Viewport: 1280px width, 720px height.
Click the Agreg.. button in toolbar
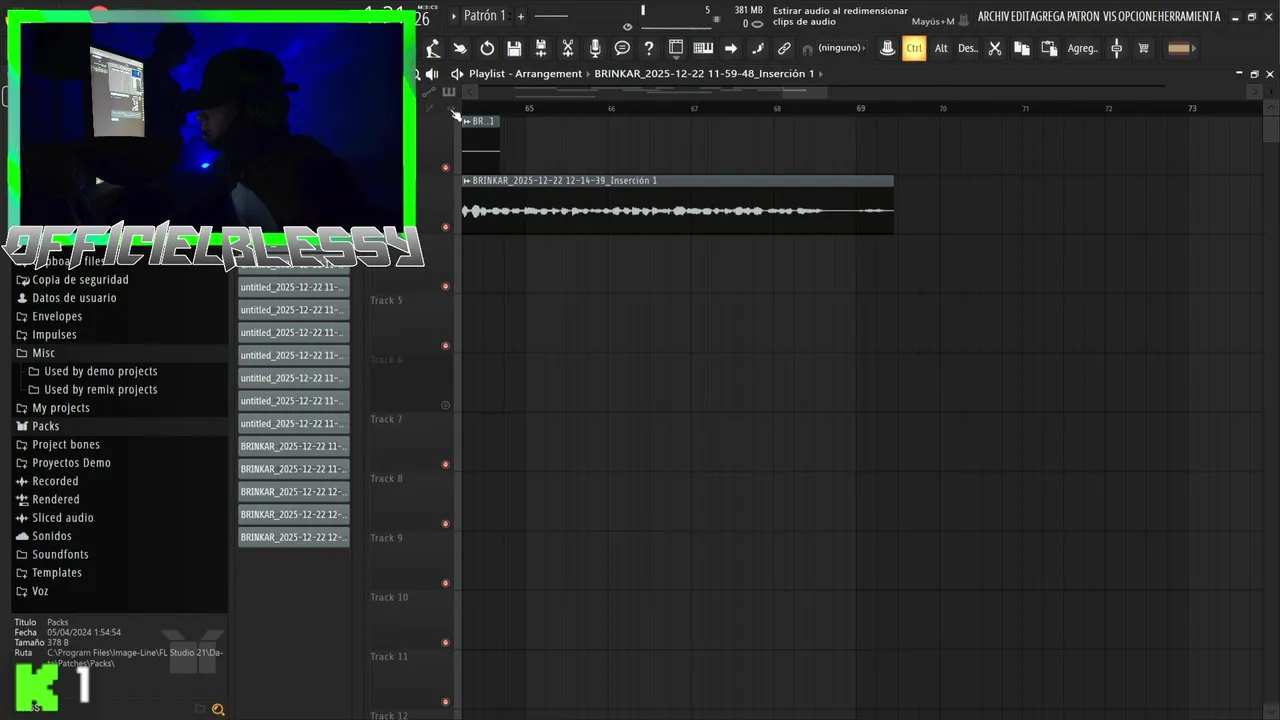pyautogui.click(x=1082, y=48)
